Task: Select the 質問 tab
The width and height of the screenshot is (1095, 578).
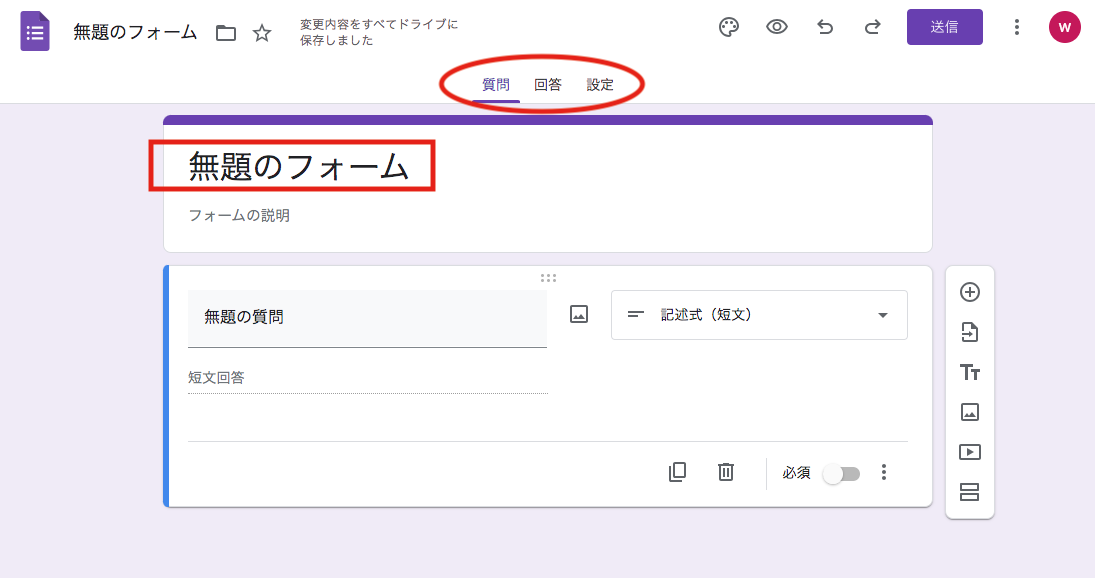Action: [496, 85]
